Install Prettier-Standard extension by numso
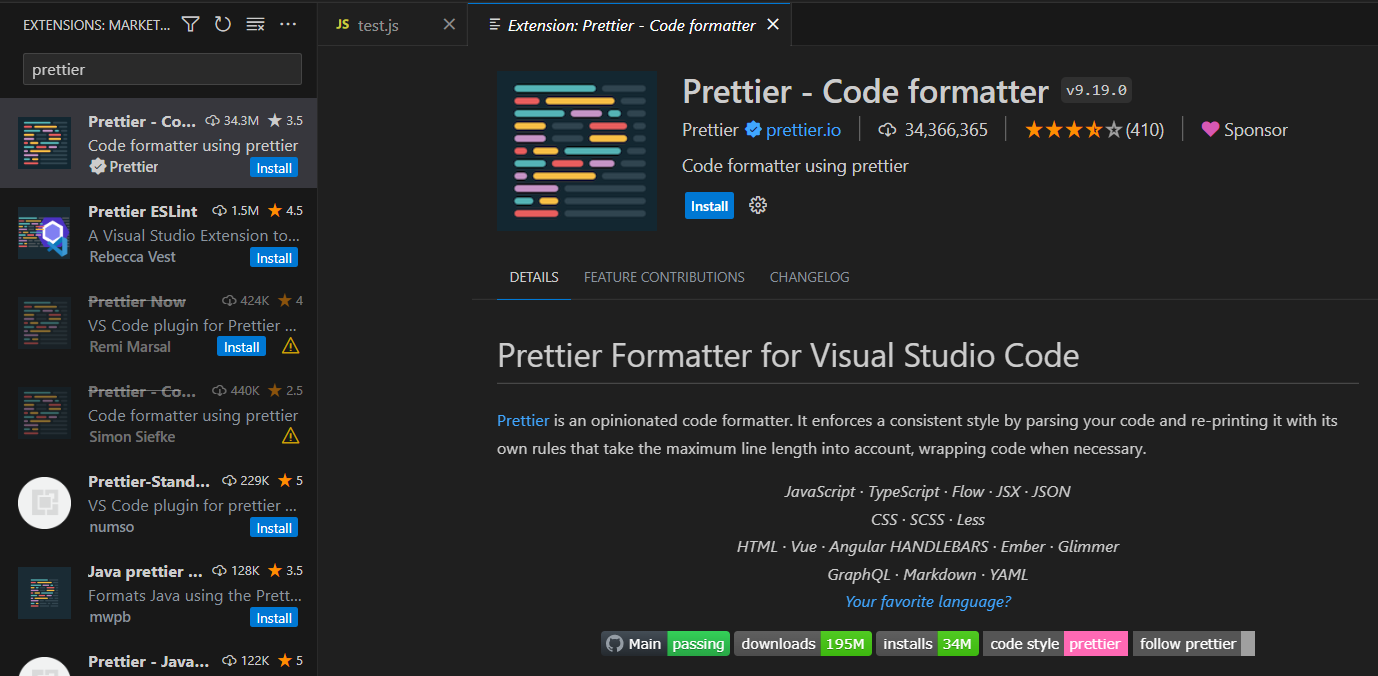This screenshot has height=676, width=1378. pos(274,528)
